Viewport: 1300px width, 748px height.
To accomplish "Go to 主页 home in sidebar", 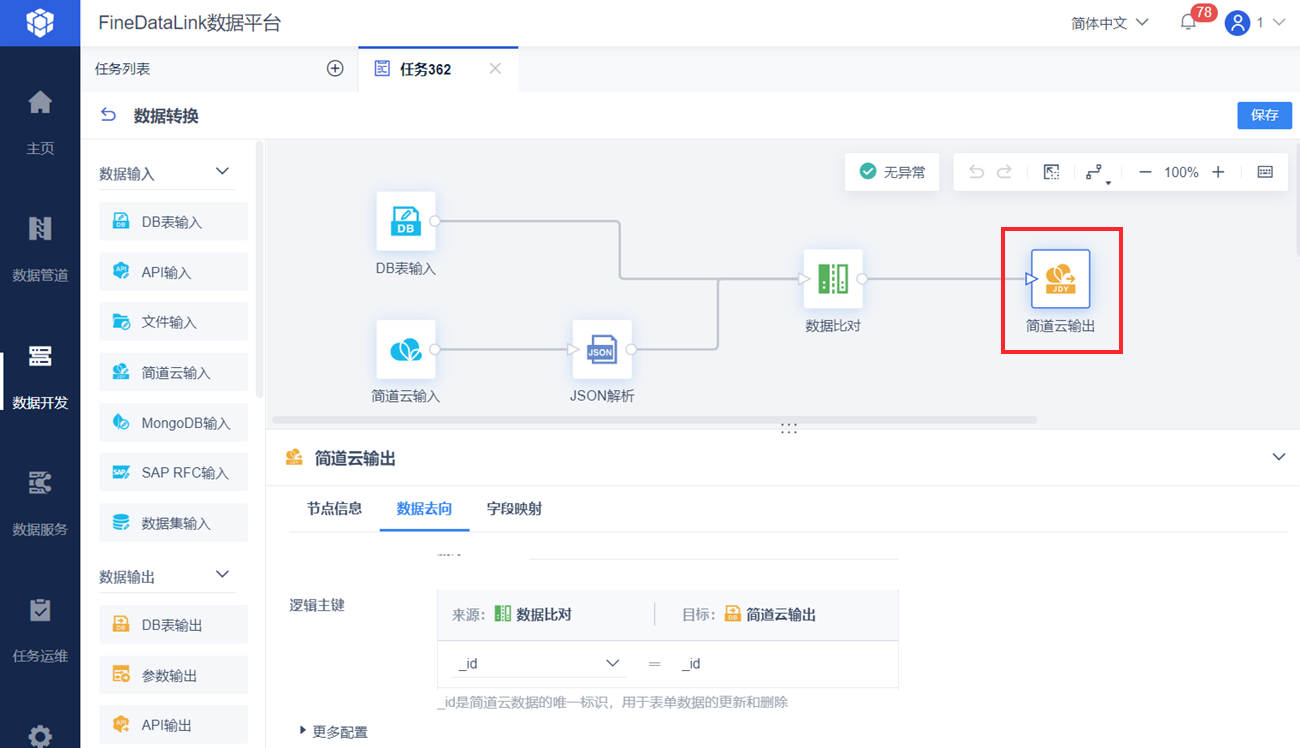I will tap(40, 122).
